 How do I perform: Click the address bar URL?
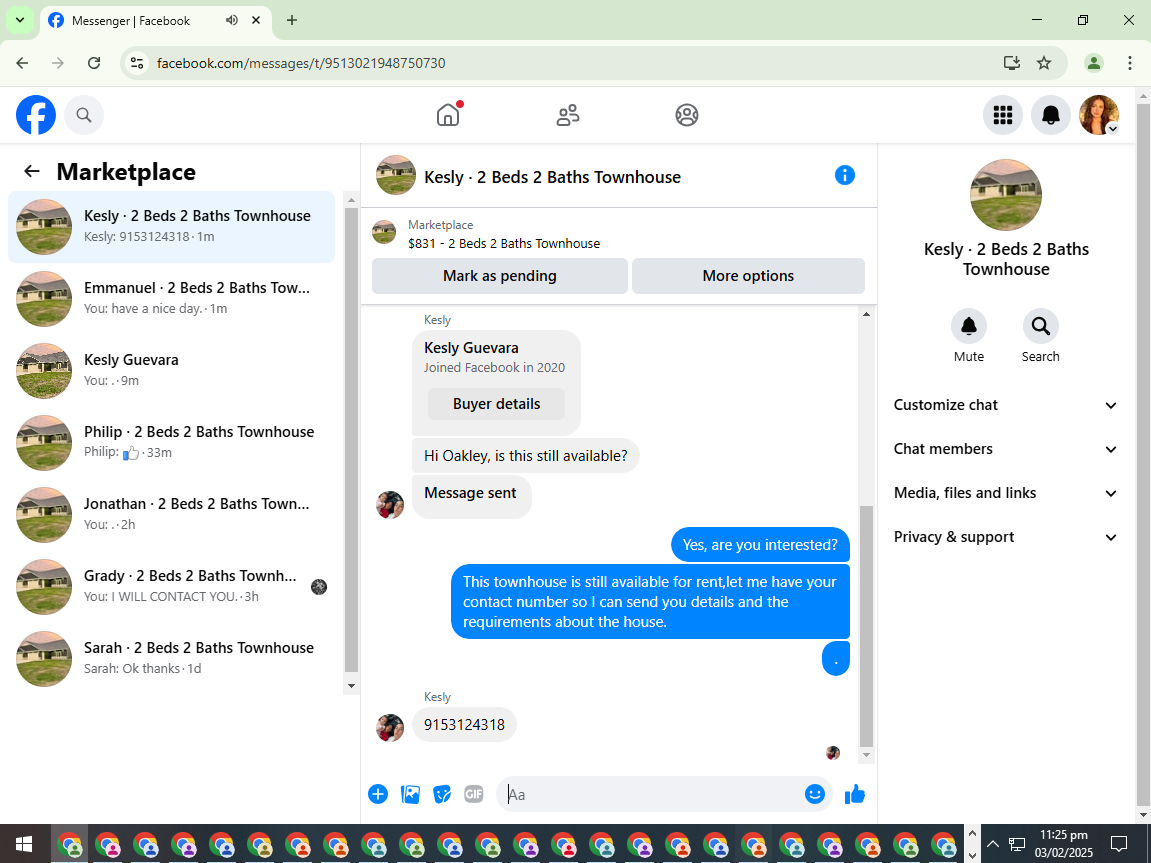(x=301, y=63)
